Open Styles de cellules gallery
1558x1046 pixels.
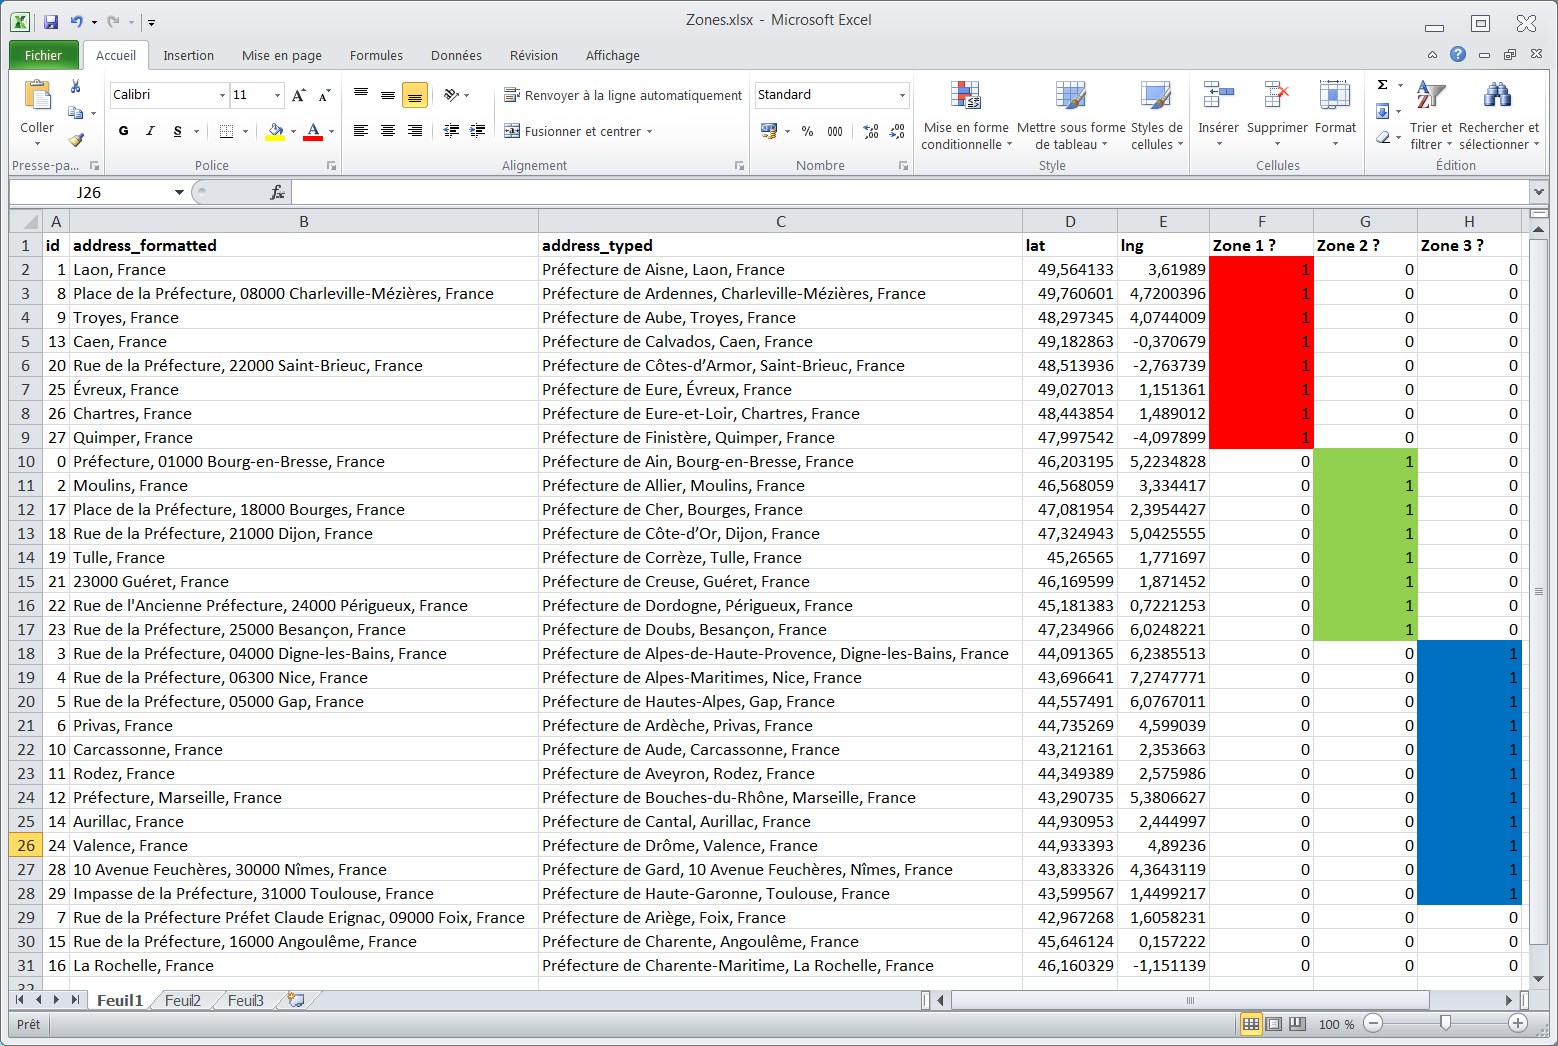point(1157,115)
